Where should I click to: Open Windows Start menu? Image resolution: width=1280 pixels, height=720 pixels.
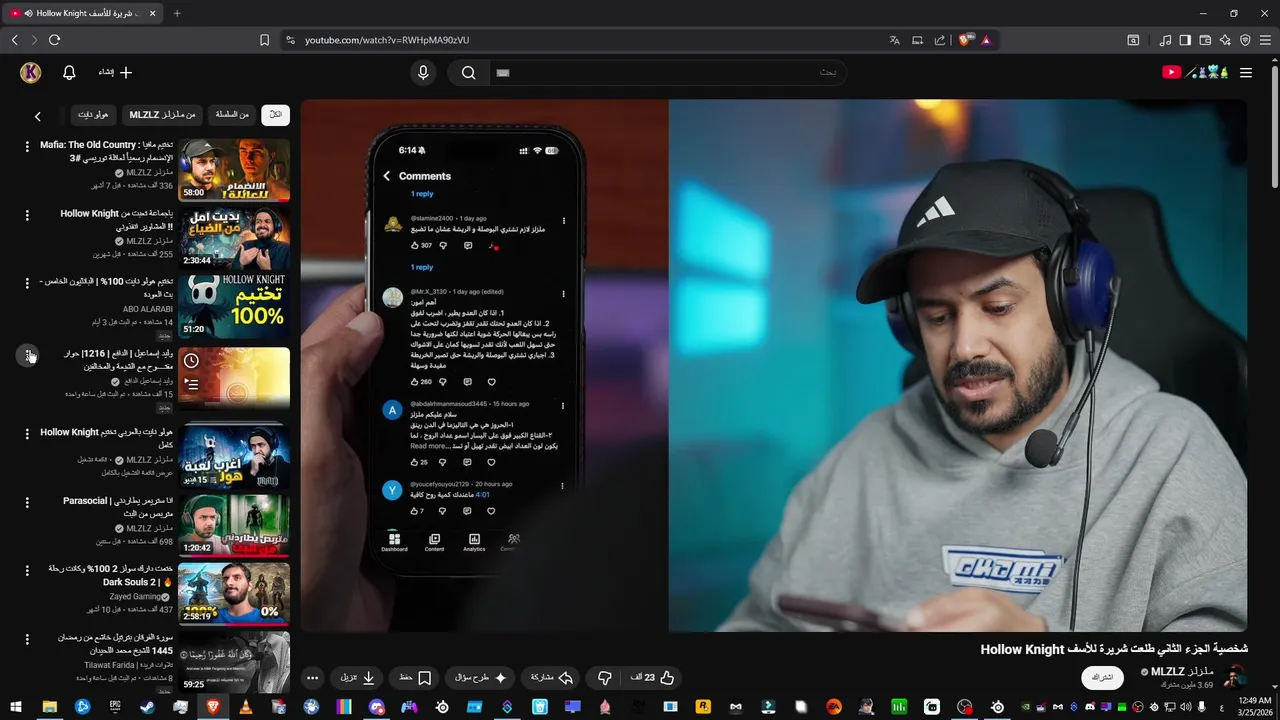tap(16, 707)
